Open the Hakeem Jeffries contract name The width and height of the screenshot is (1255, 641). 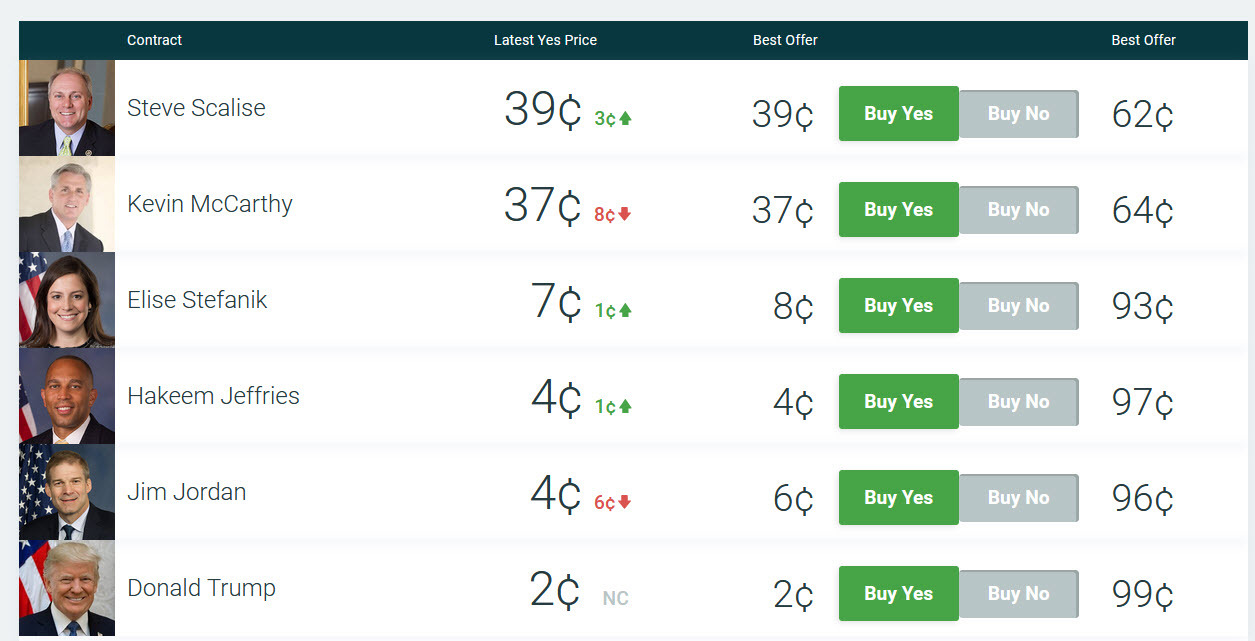213,396
